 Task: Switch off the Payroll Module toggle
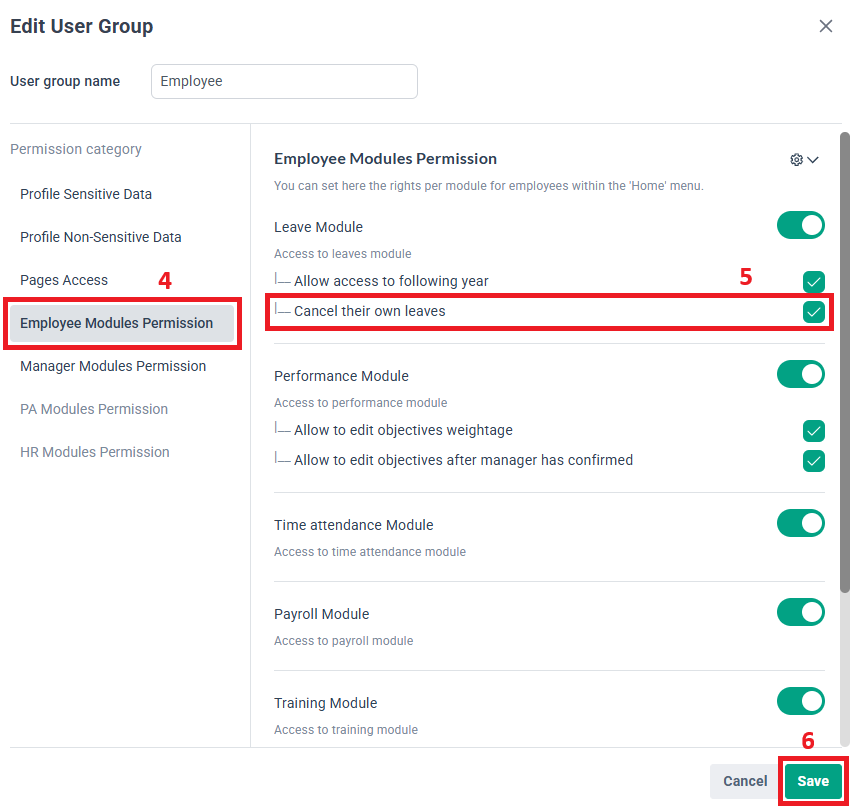click(800, 612)
